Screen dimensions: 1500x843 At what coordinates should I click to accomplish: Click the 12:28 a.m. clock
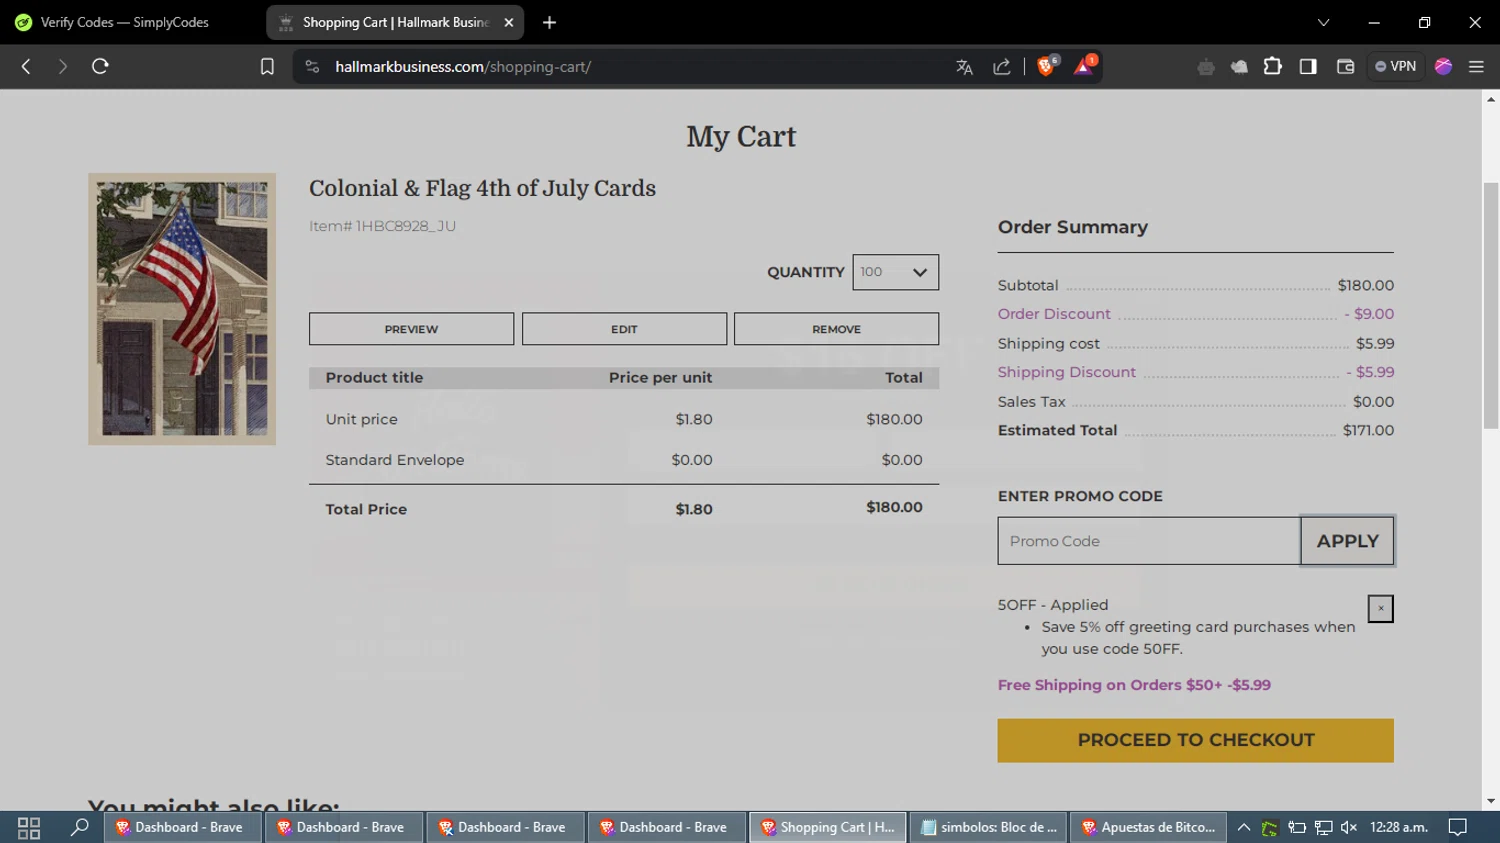(1398, 827)
